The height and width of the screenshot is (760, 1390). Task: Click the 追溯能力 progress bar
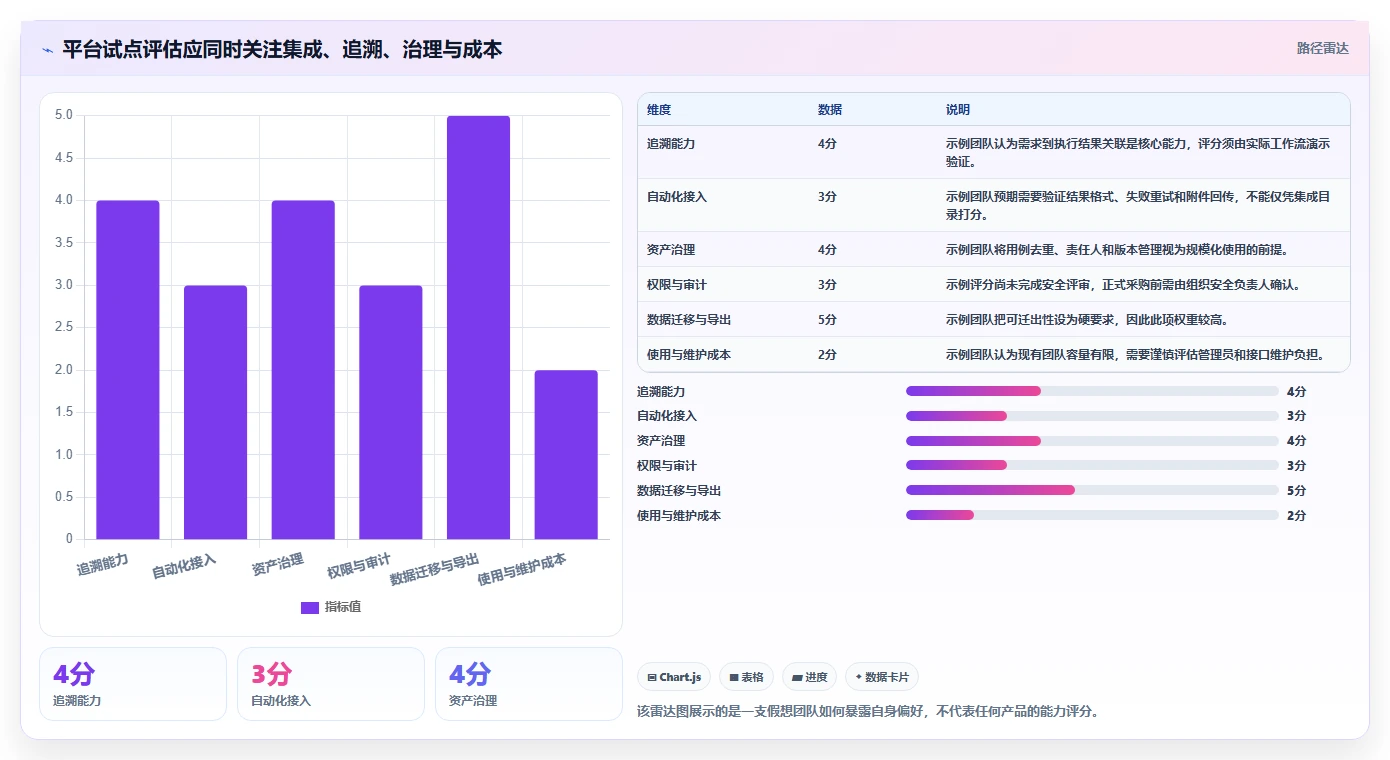click(1092, 391)
